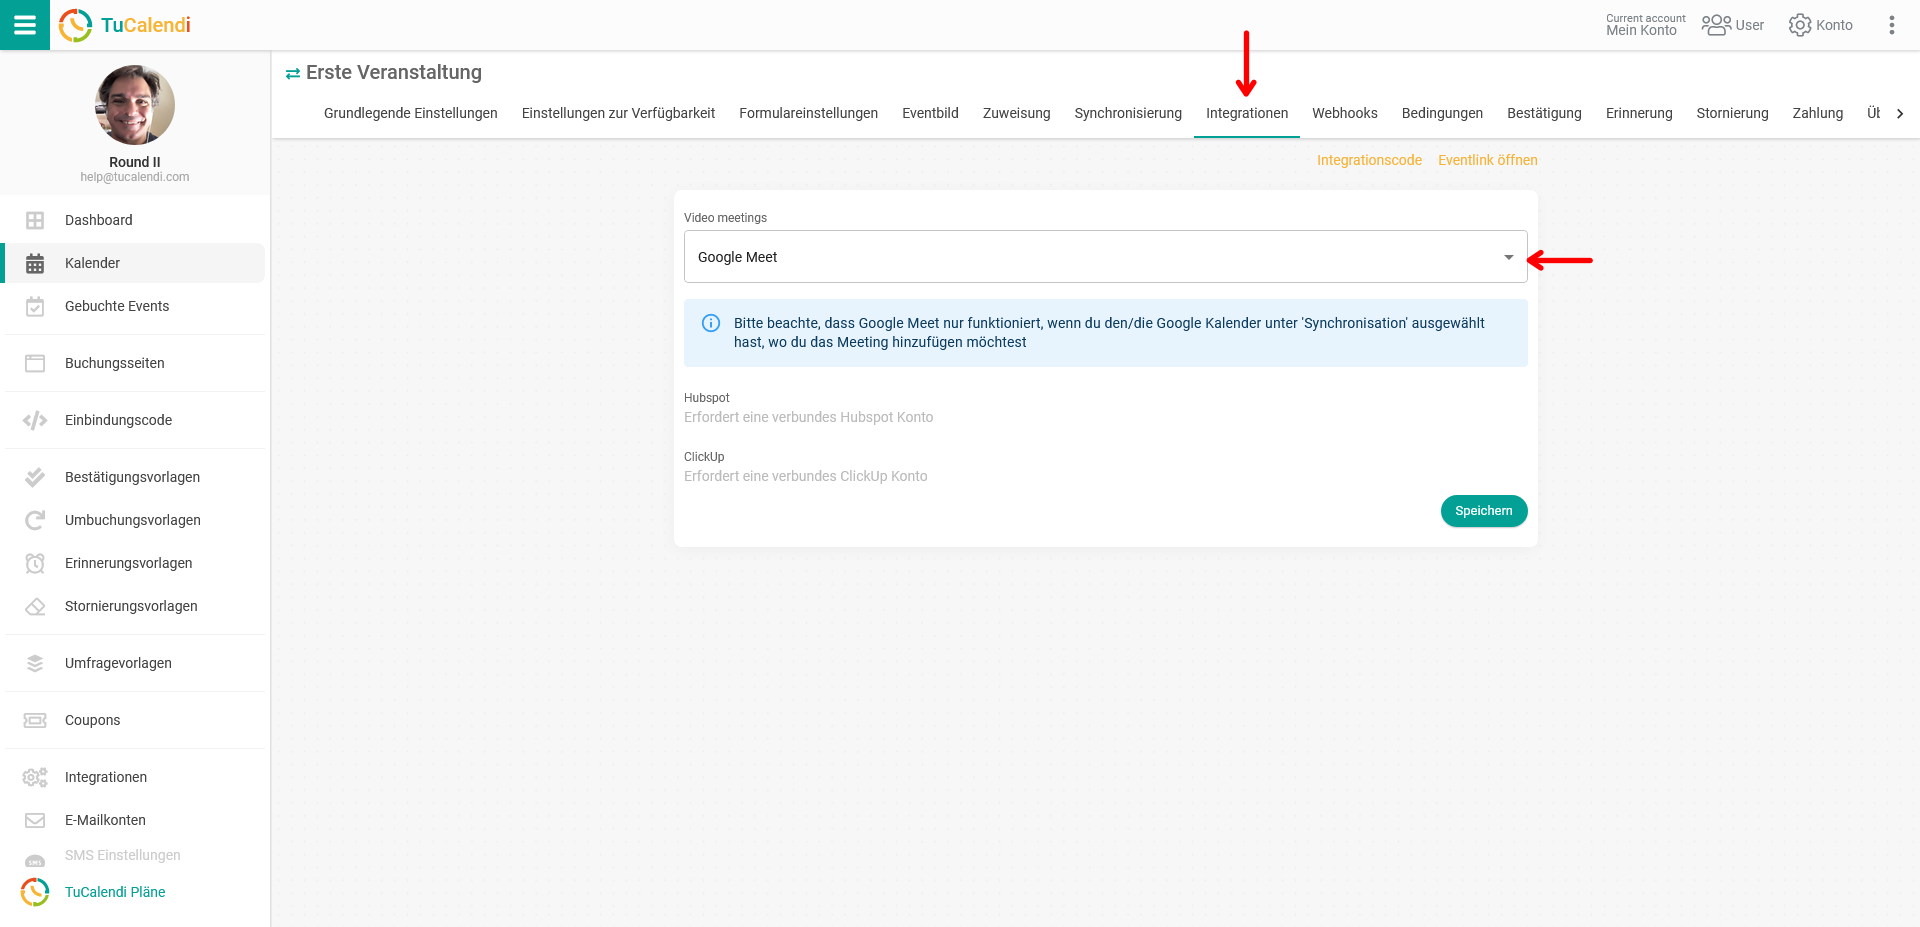Click the Eventlink öffnen link
Viewport: 1920px width, 927px height.
tap(1487, 160)
